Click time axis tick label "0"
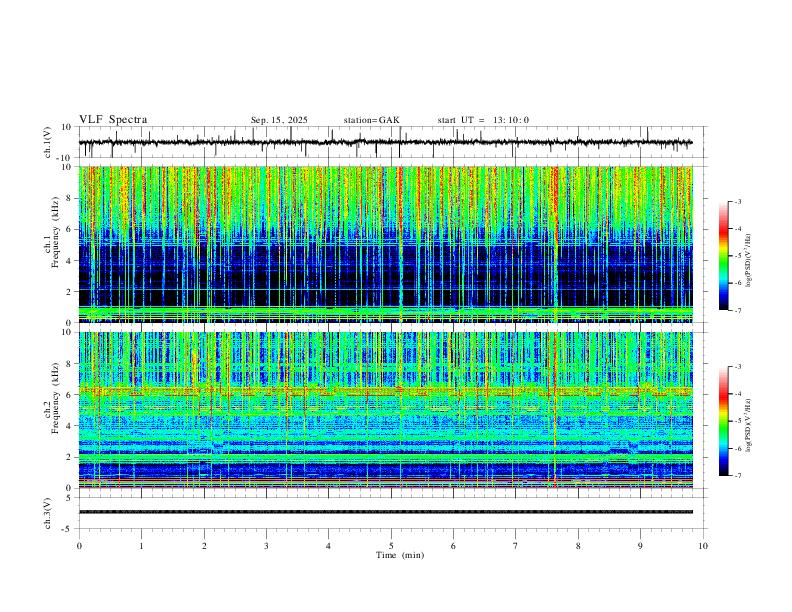 [79, 546]
